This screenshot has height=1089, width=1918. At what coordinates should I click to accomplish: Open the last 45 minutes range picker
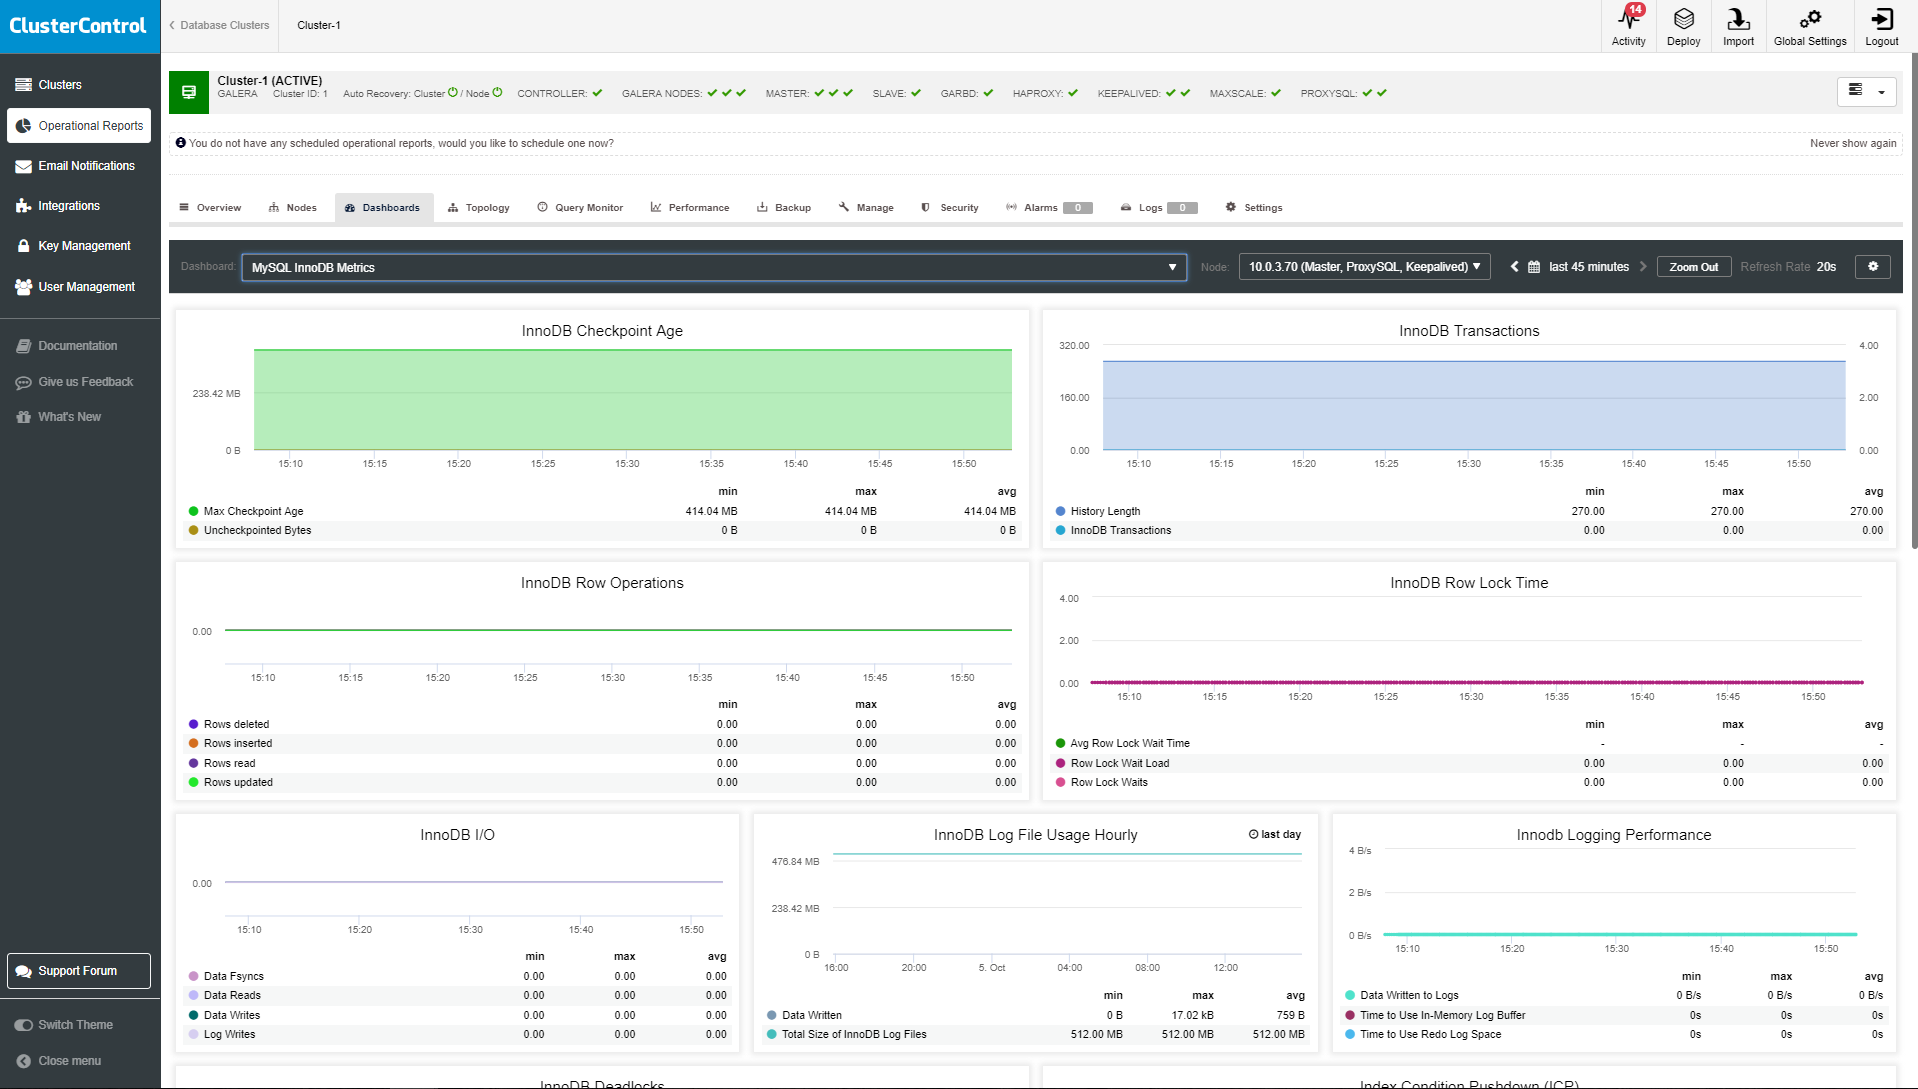click(1588, 267)
